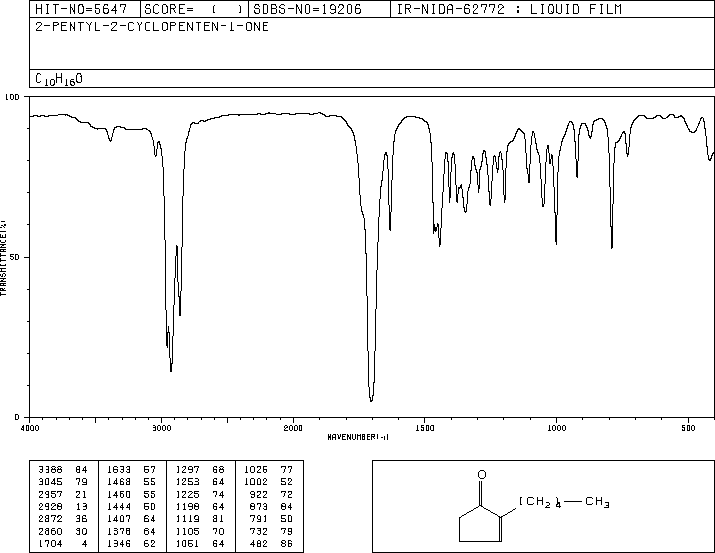
Task: Click the 3000 tick label on x-axis
Action: pos(161,428)
